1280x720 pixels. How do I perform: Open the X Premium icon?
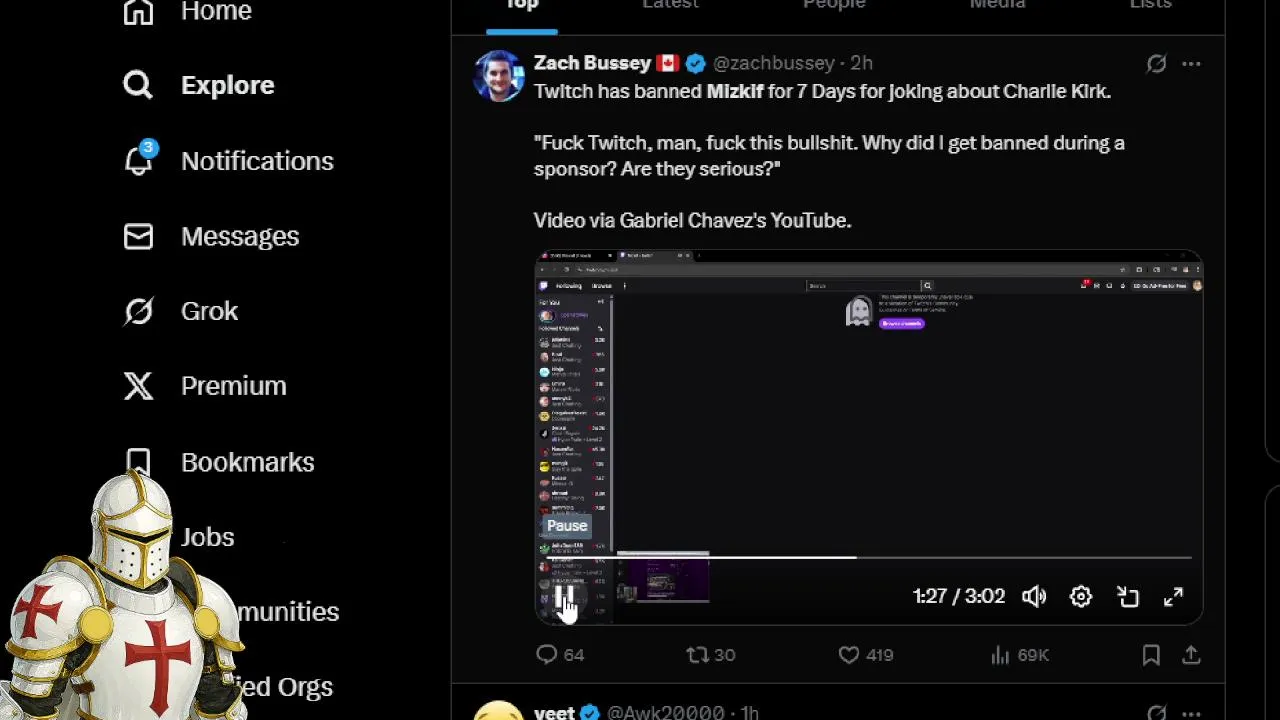point(138,386)
